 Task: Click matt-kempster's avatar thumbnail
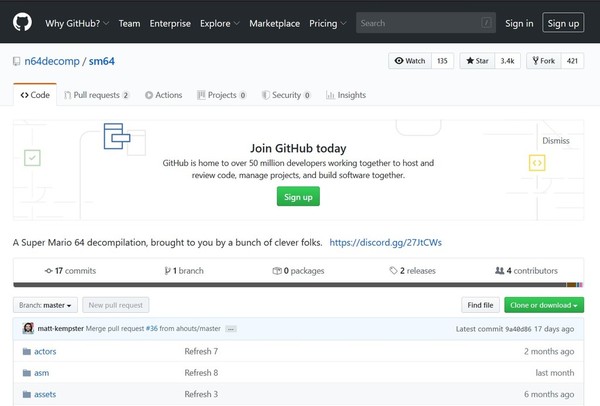coord(28,328)
